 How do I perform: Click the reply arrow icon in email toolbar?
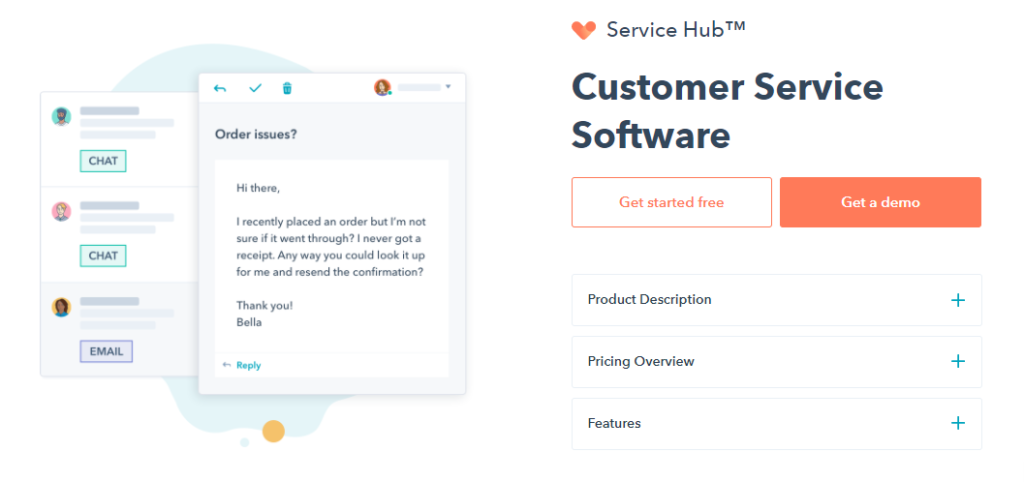(220, 88)
